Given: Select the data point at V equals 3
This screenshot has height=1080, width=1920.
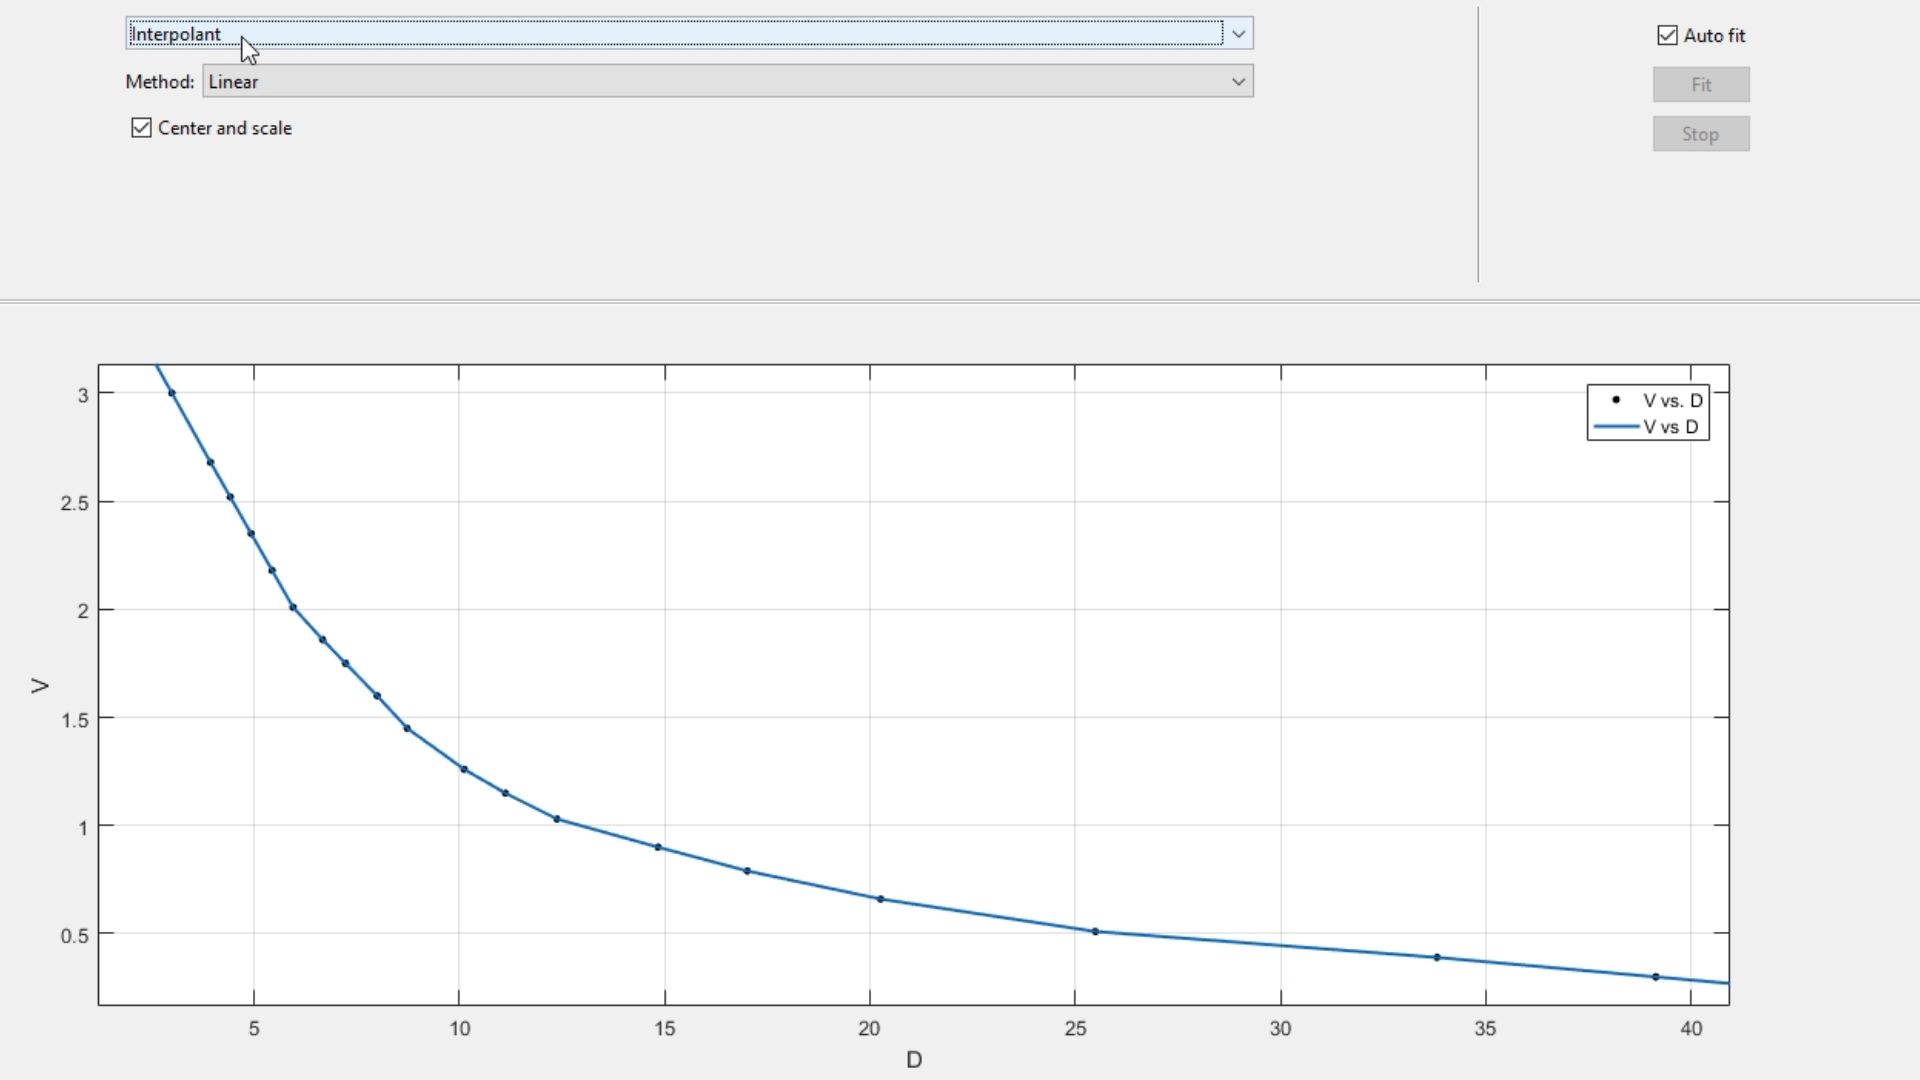Looking at the screenshot, I should [172, 393].
